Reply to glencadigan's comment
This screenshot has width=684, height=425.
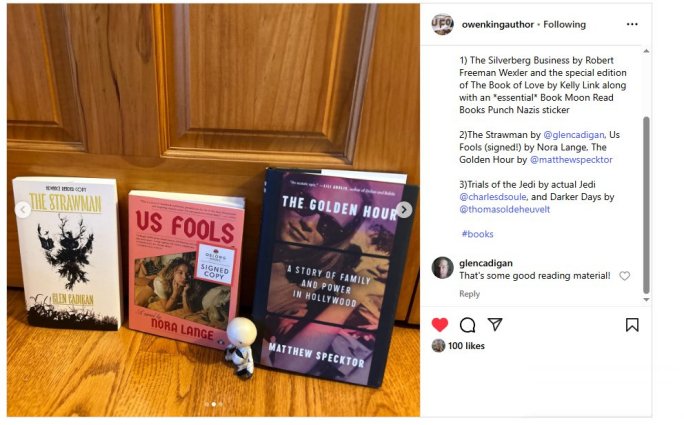469,294
